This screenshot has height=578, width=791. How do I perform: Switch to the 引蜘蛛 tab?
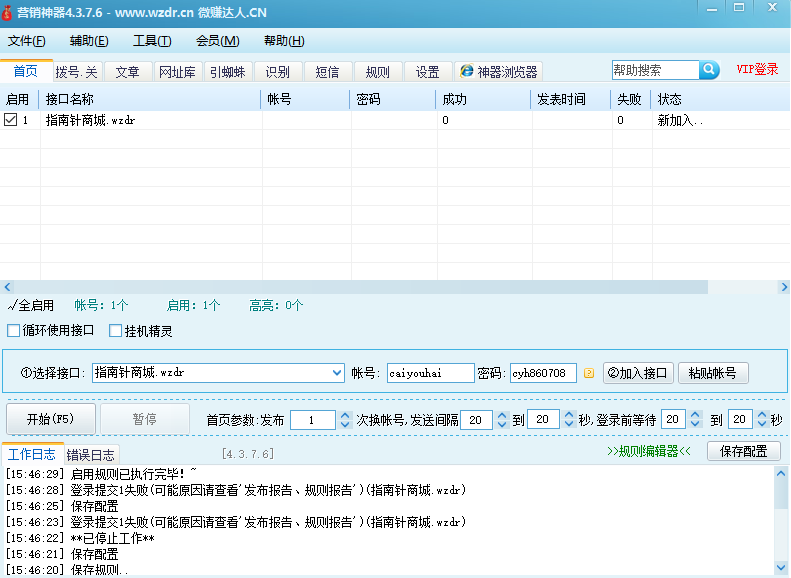tap(227, 72)
